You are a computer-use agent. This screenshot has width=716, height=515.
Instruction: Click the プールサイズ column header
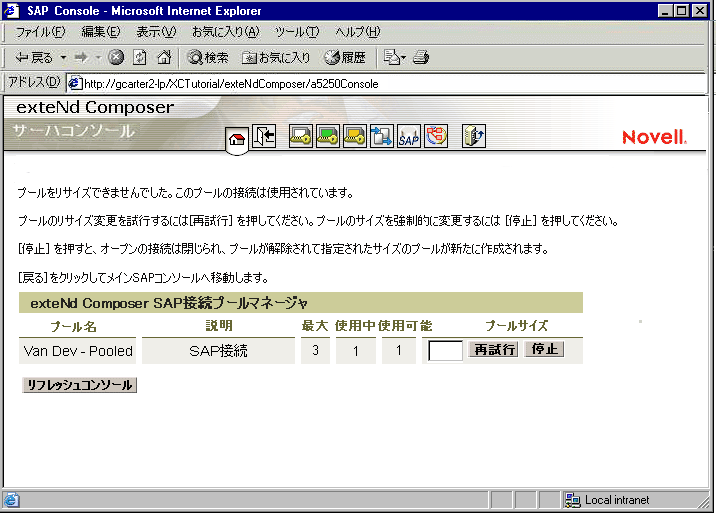(x=516, y=326)
